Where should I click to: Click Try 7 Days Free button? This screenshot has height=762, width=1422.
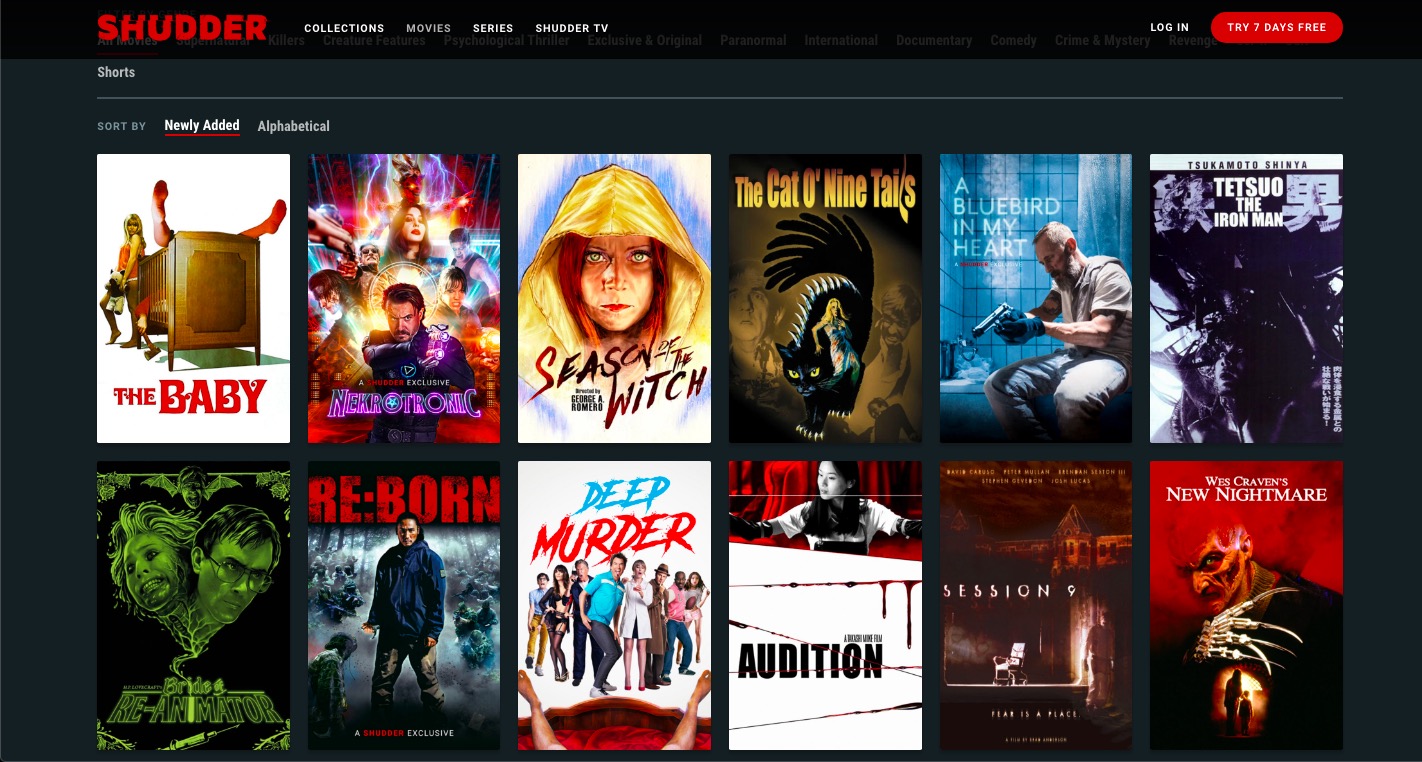pyautogui.click(x=1276, y=27)
